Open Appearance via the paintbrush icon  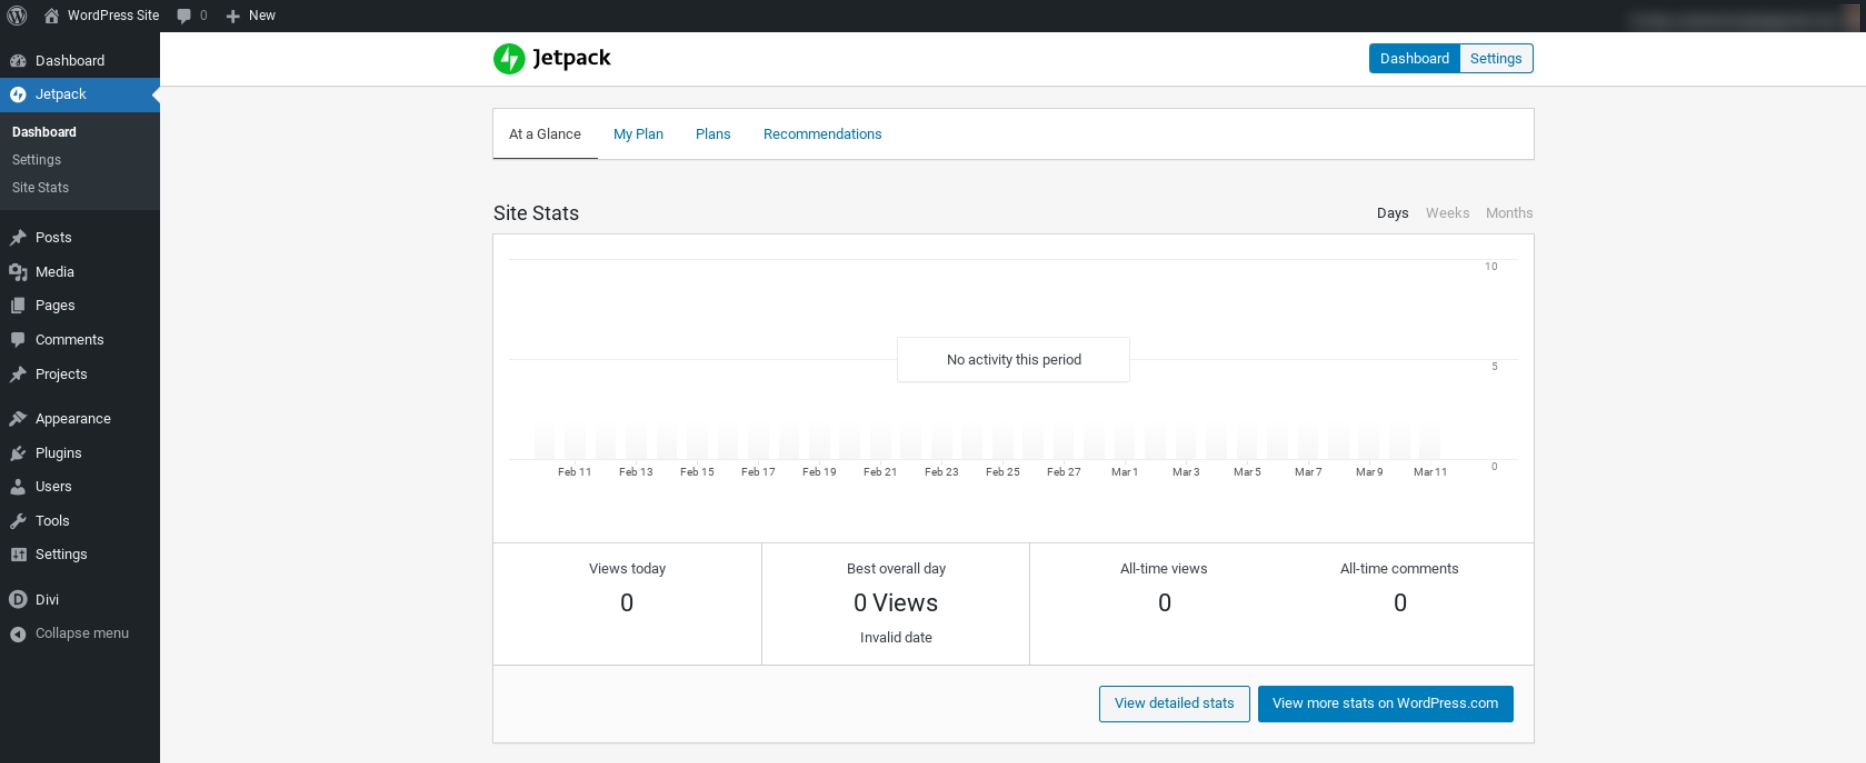click(18, 419)
